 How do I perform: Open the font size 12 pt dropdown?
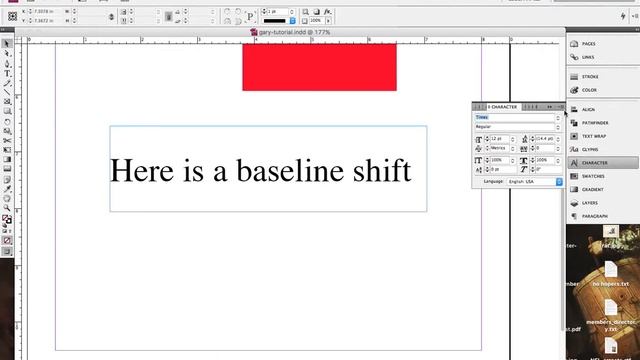coord(513,139)
